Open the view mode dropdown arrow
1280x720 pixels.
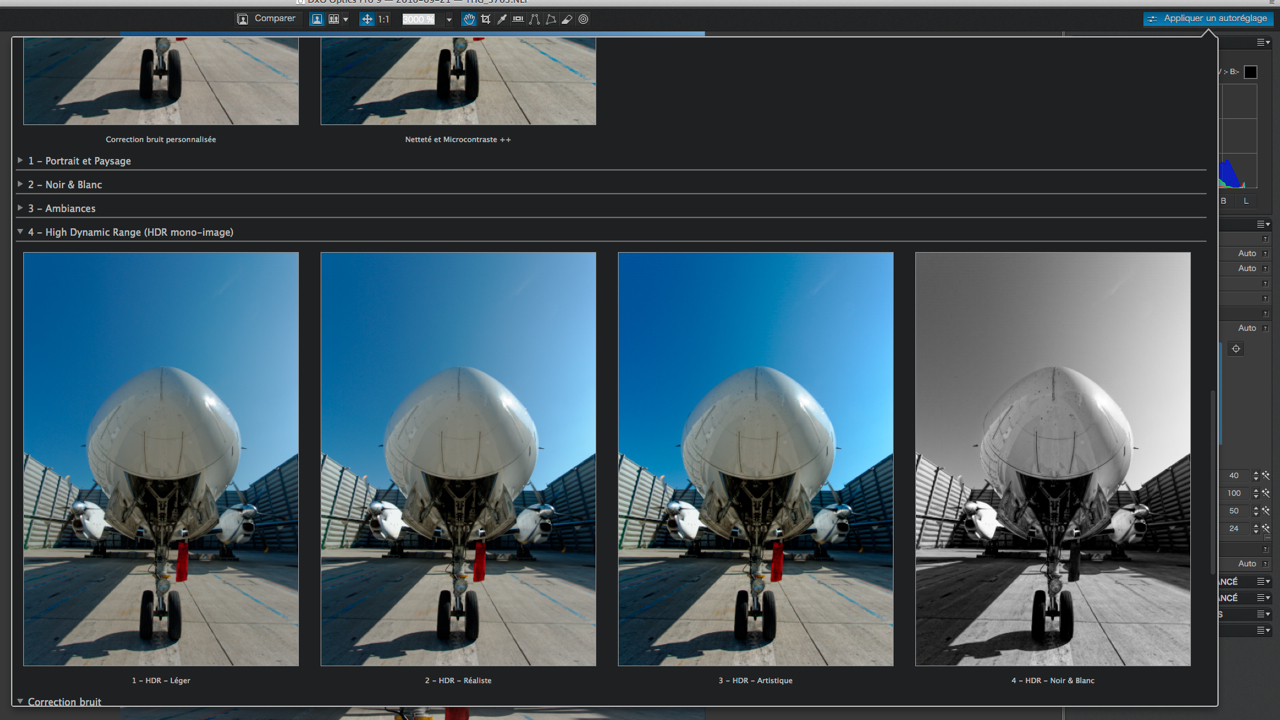(x=346, y=19)
